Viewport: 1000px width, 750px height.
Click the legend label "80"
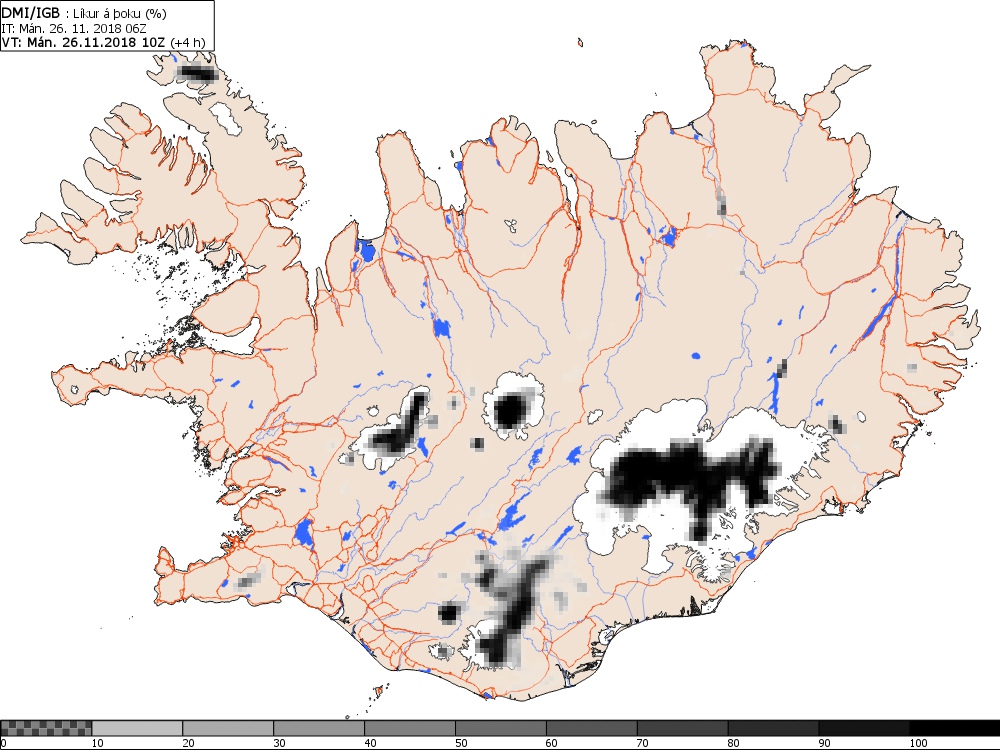pos(733,743)
